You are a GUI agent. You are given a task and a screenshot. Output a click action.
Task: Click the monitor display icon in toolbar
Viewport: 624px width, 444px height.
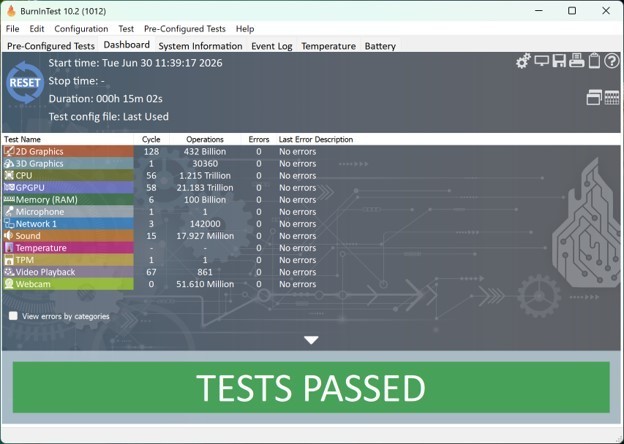[x=541, y=61]
